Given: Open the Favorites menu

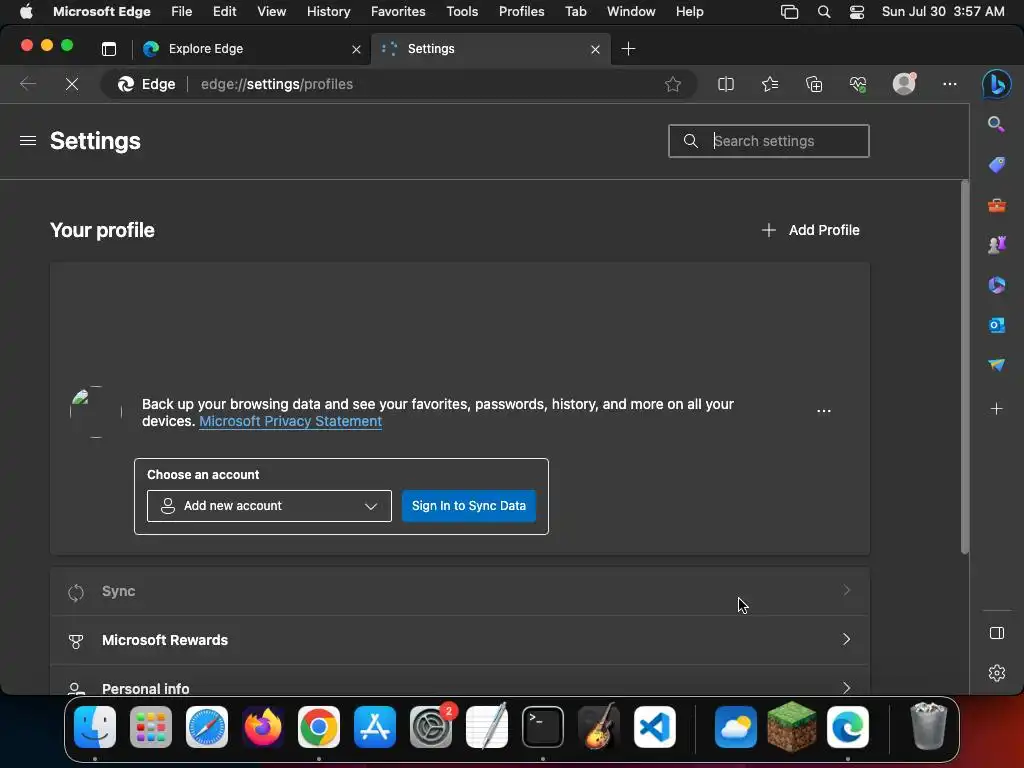Looking at the screenshot, I should (x=398, y=12).
